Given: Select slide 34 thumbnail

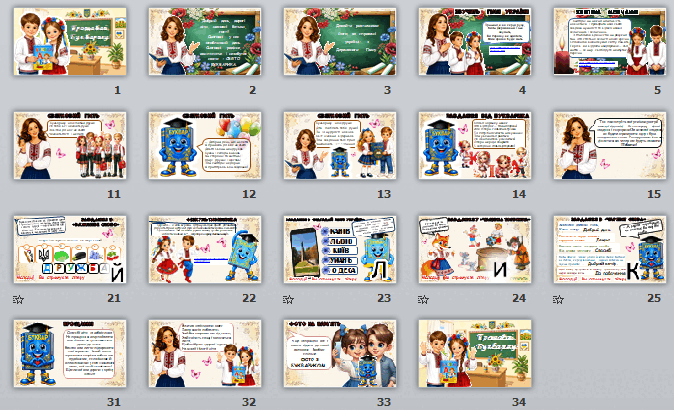Looking at the screenshot, I should tap(475, 353).
